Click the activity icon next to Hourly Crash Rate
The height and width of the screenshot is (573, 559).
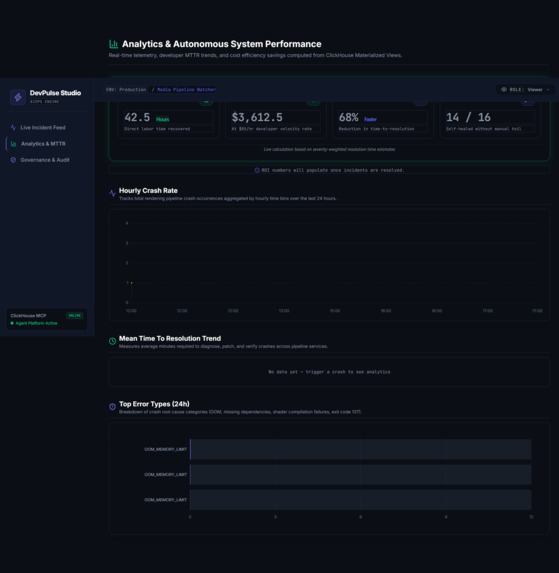113,193
